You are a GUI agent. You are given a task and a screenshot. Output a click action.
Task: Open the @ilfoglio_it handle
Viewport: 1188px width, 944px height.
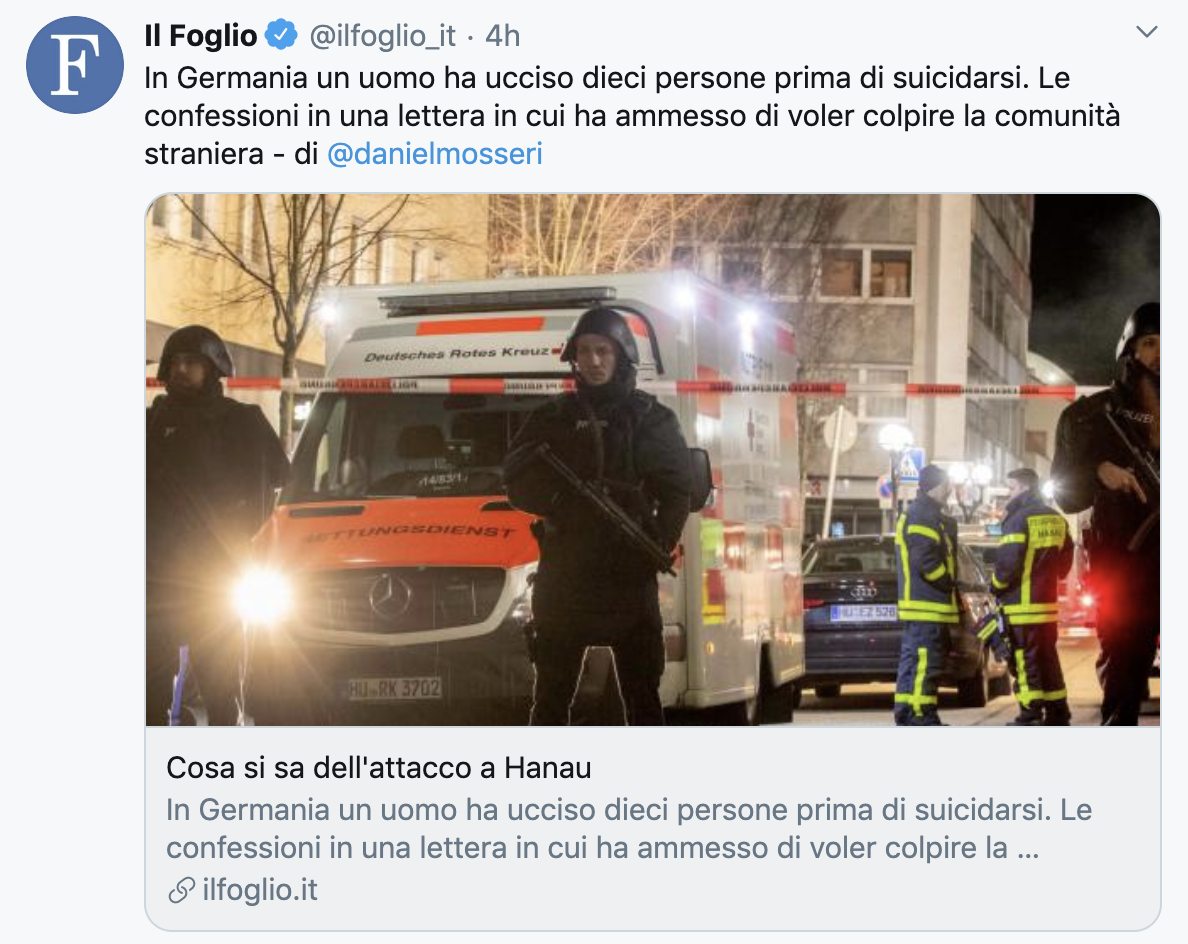click(383, 36)
